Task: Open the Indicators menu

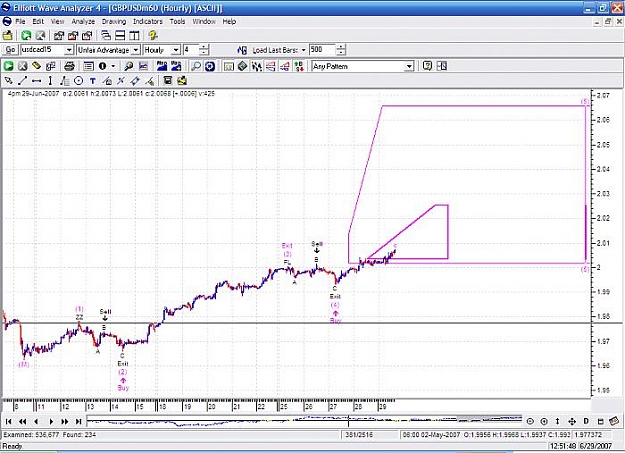Action: pyautogui.click(x=147, y=22)
